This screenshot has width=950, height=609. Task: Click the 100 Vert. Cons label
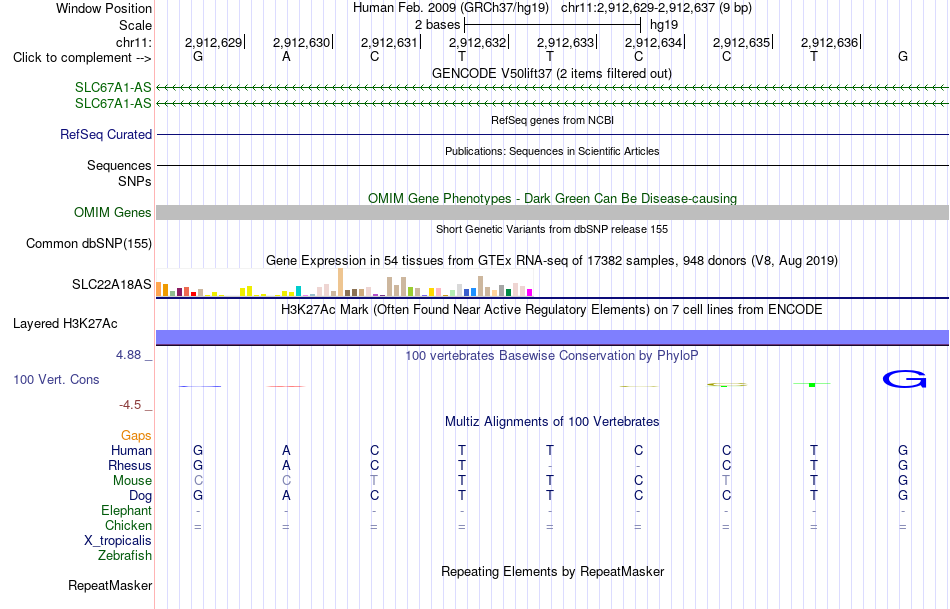pos(56,380)
